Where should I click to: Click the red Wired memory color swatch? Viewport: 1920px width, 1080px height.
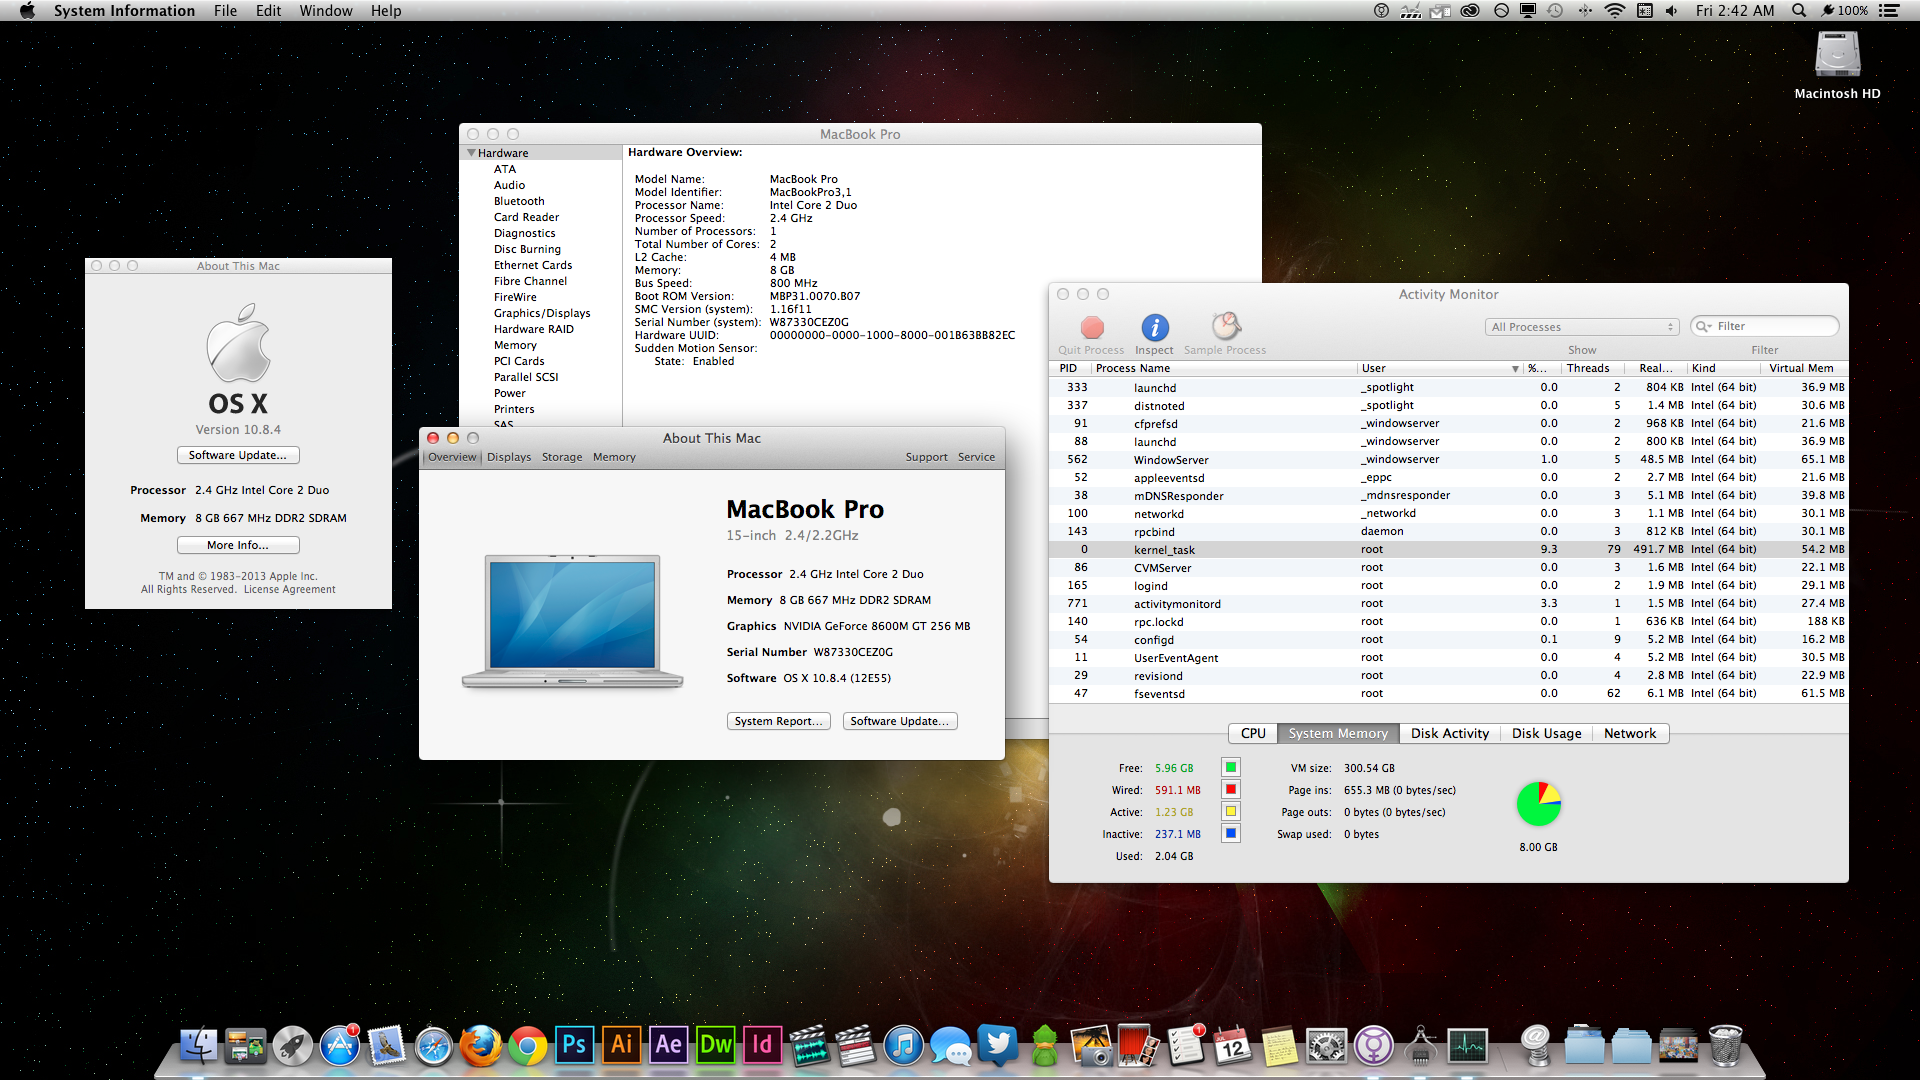tap(1231, 789)
